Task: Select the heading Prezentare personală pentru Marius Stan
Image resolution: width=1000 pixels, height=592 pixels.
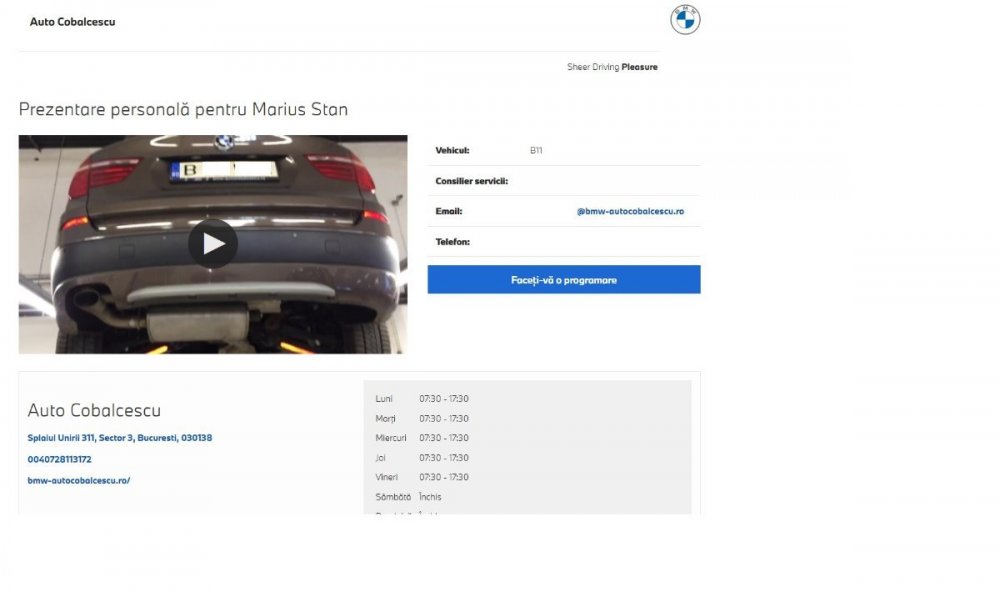Action: click(x=183, y=109)
